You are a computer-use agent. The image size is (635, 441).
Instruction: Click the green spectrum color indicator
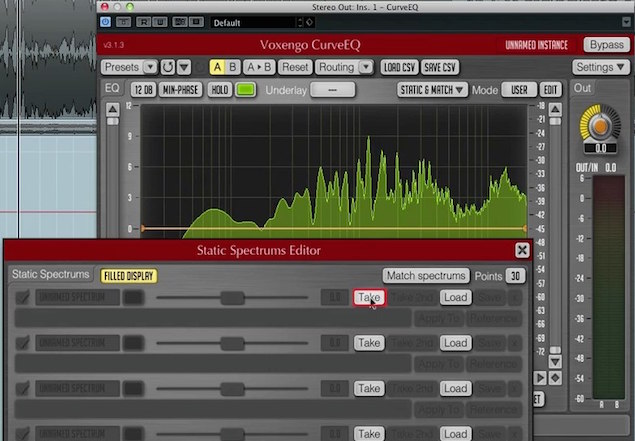(245, 89)
